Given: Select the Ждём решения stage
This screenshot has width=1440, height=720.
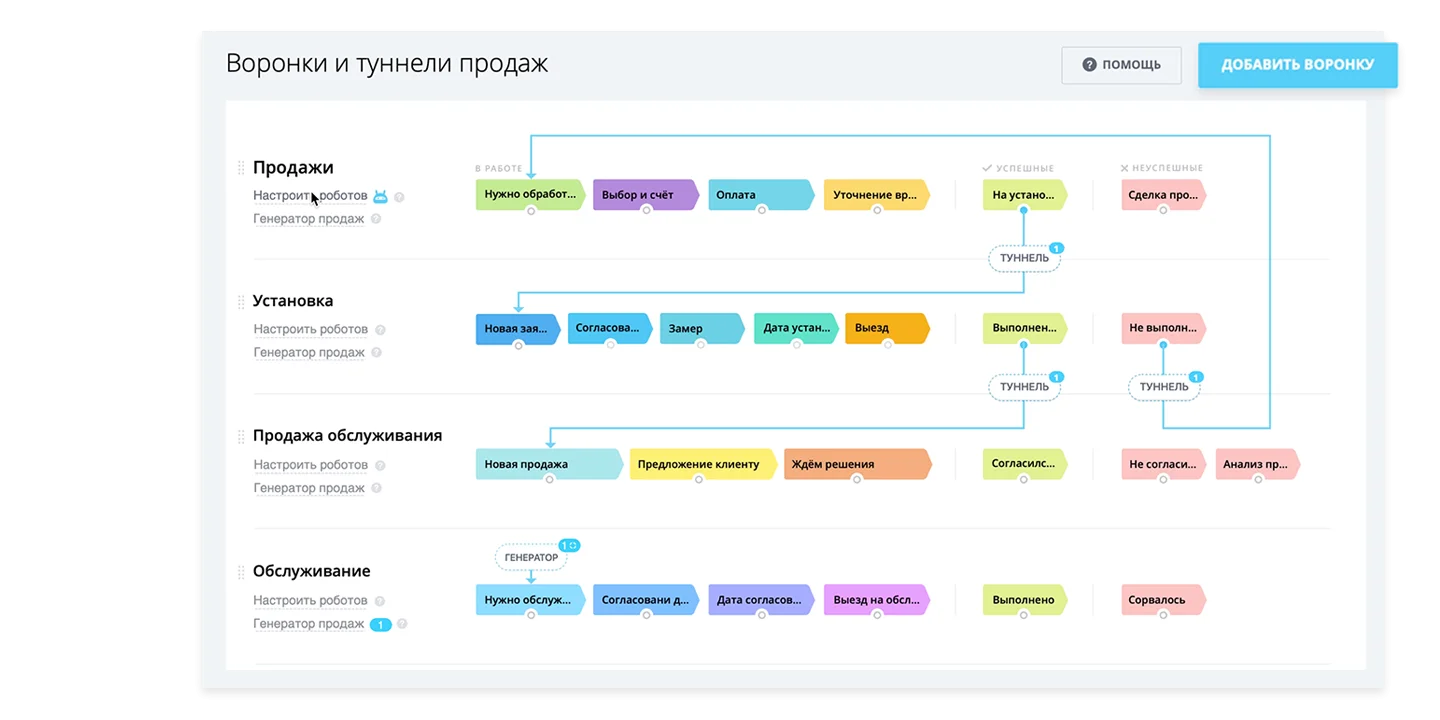Looking at the screenshot, I should (x=858, y=465).
